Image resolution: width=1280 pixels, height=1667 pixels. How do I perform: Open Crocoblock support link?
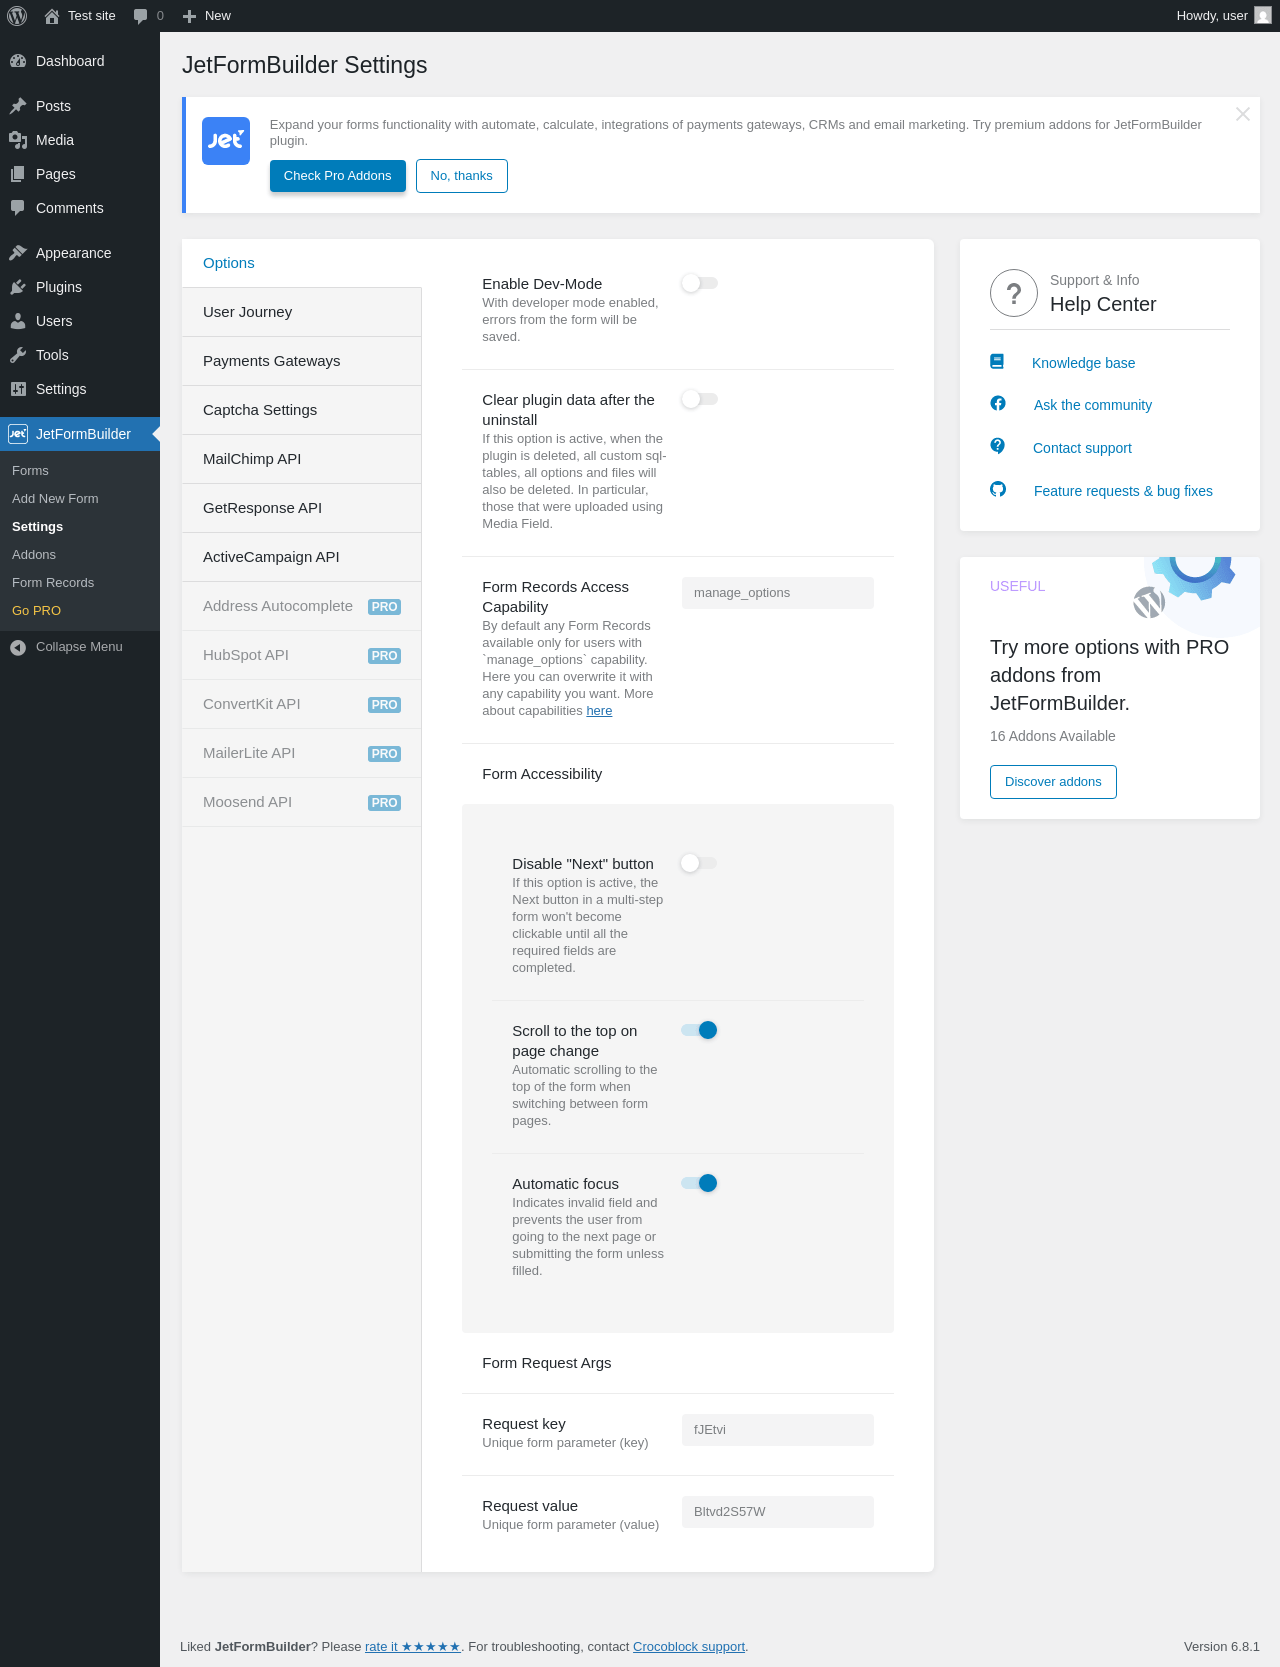(689, 1647)
